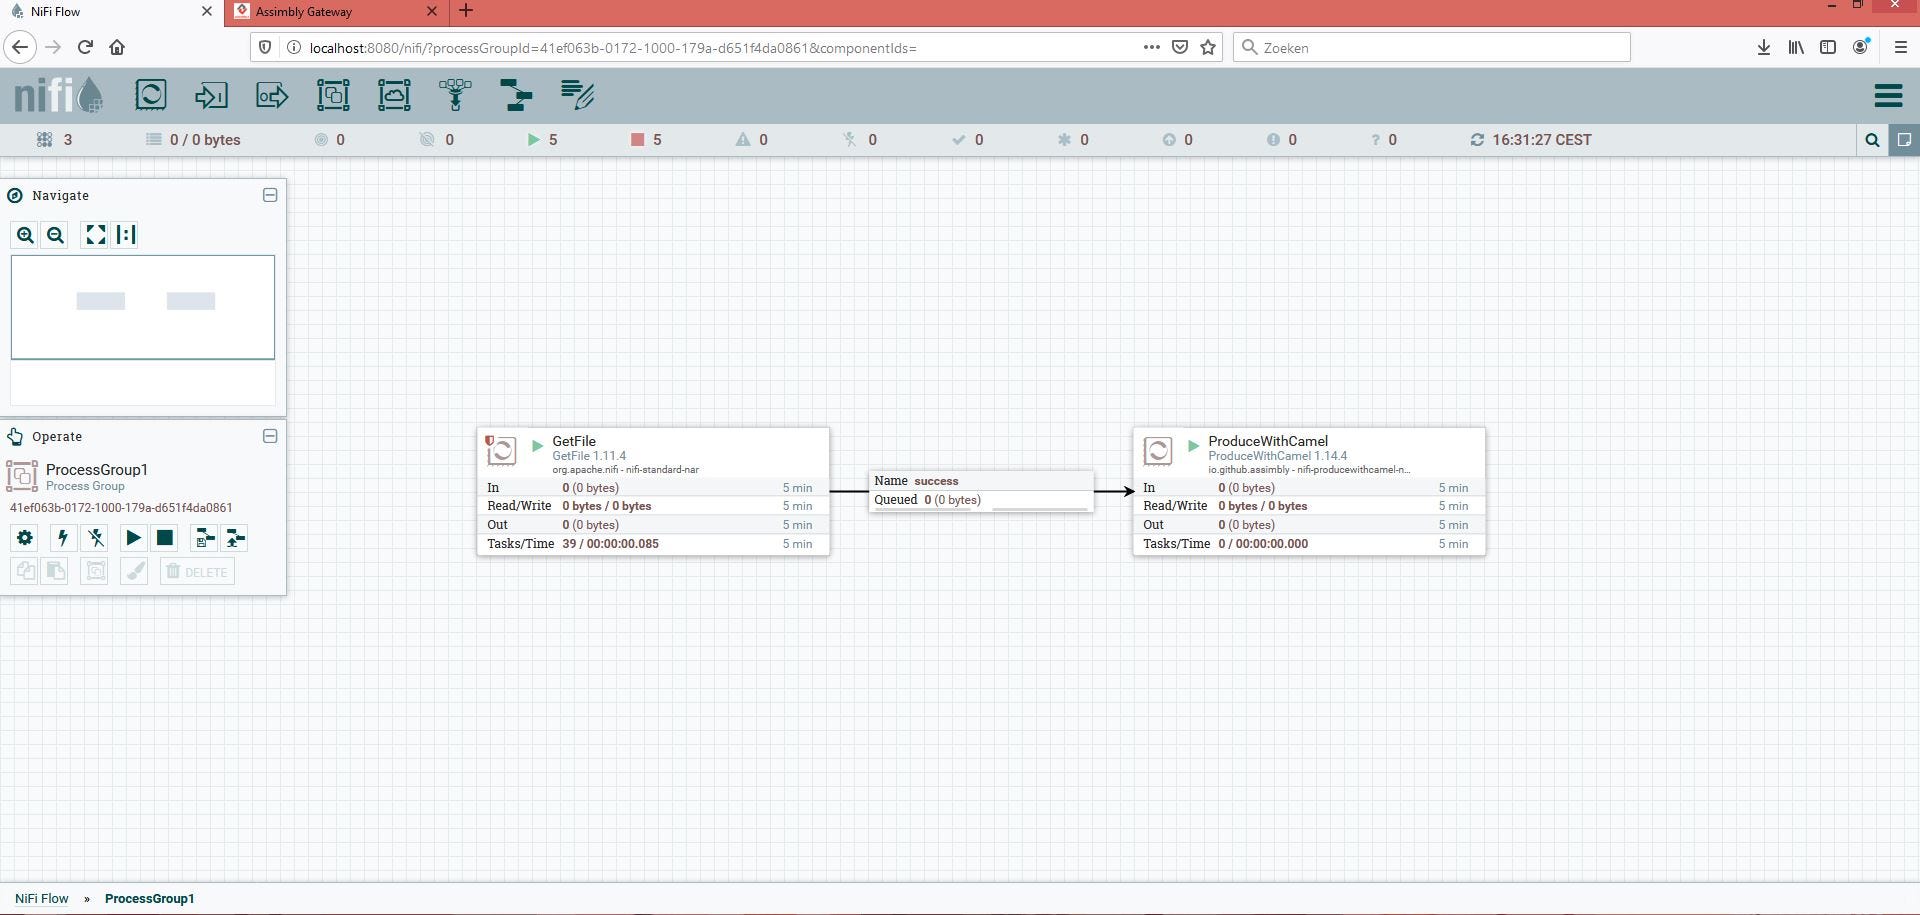
Task: Click the NiFi logo
Action: click(58, 95)
